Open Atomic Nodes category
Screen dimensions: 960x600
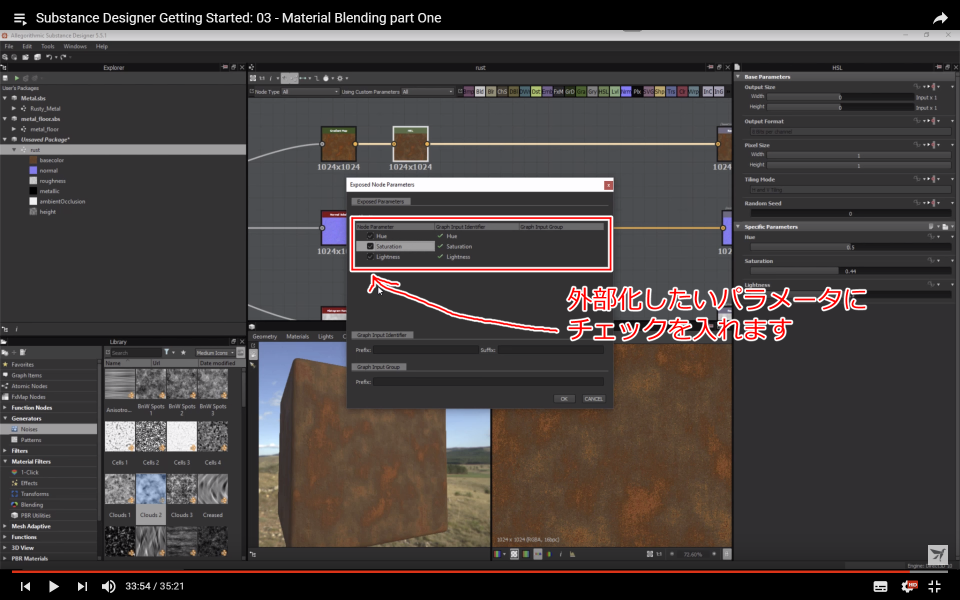coord(29,386)
